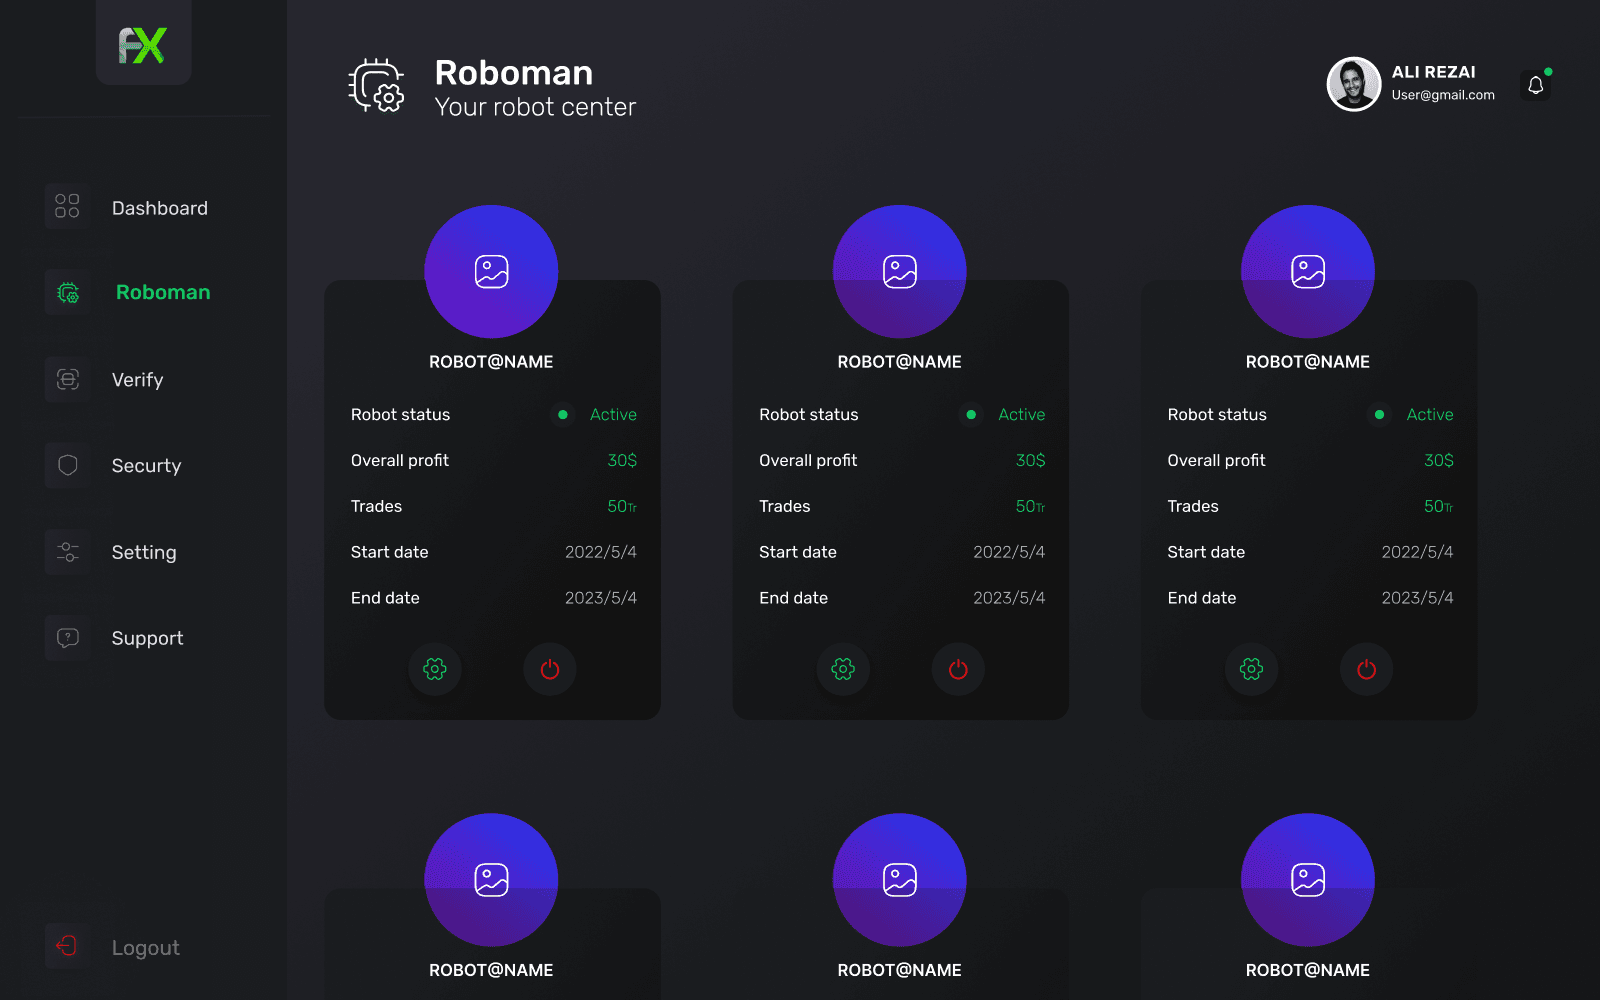Open notifications with the bell icon
This screenshot has width=1600, height=1000.
[x=1536, y=86]
